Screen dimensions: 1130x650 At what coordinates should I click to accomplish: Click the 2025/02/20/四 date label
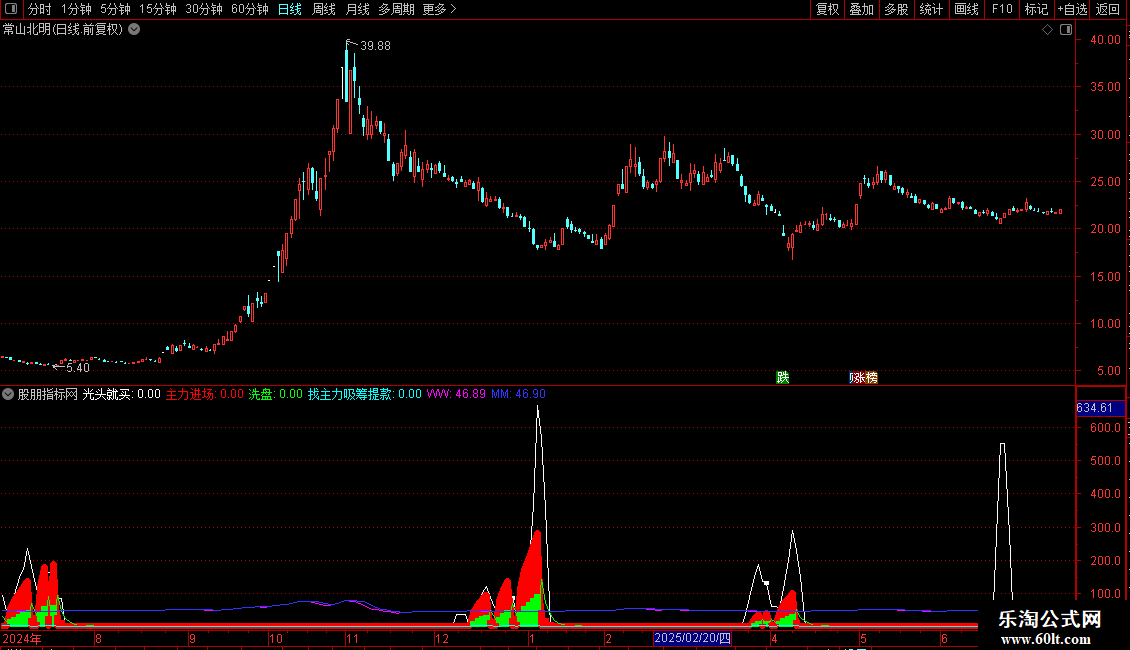click(693, 638)
